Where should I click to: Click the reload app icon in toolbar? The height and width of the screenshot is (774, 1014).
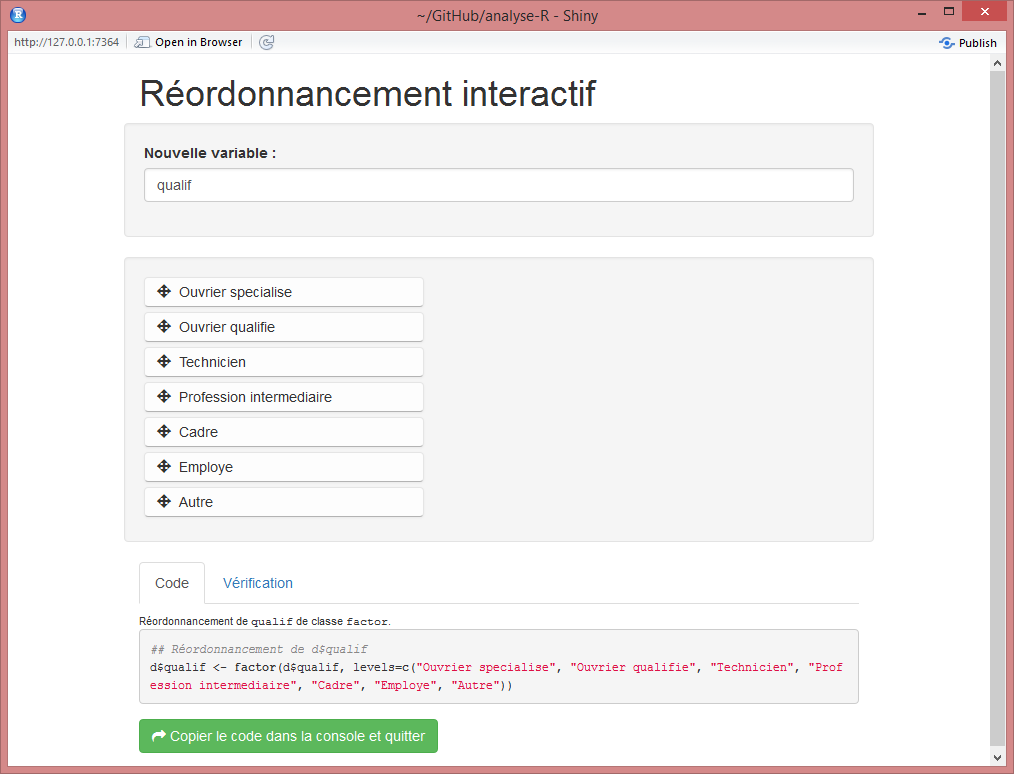pyautogui.click(x=266, y=42)
